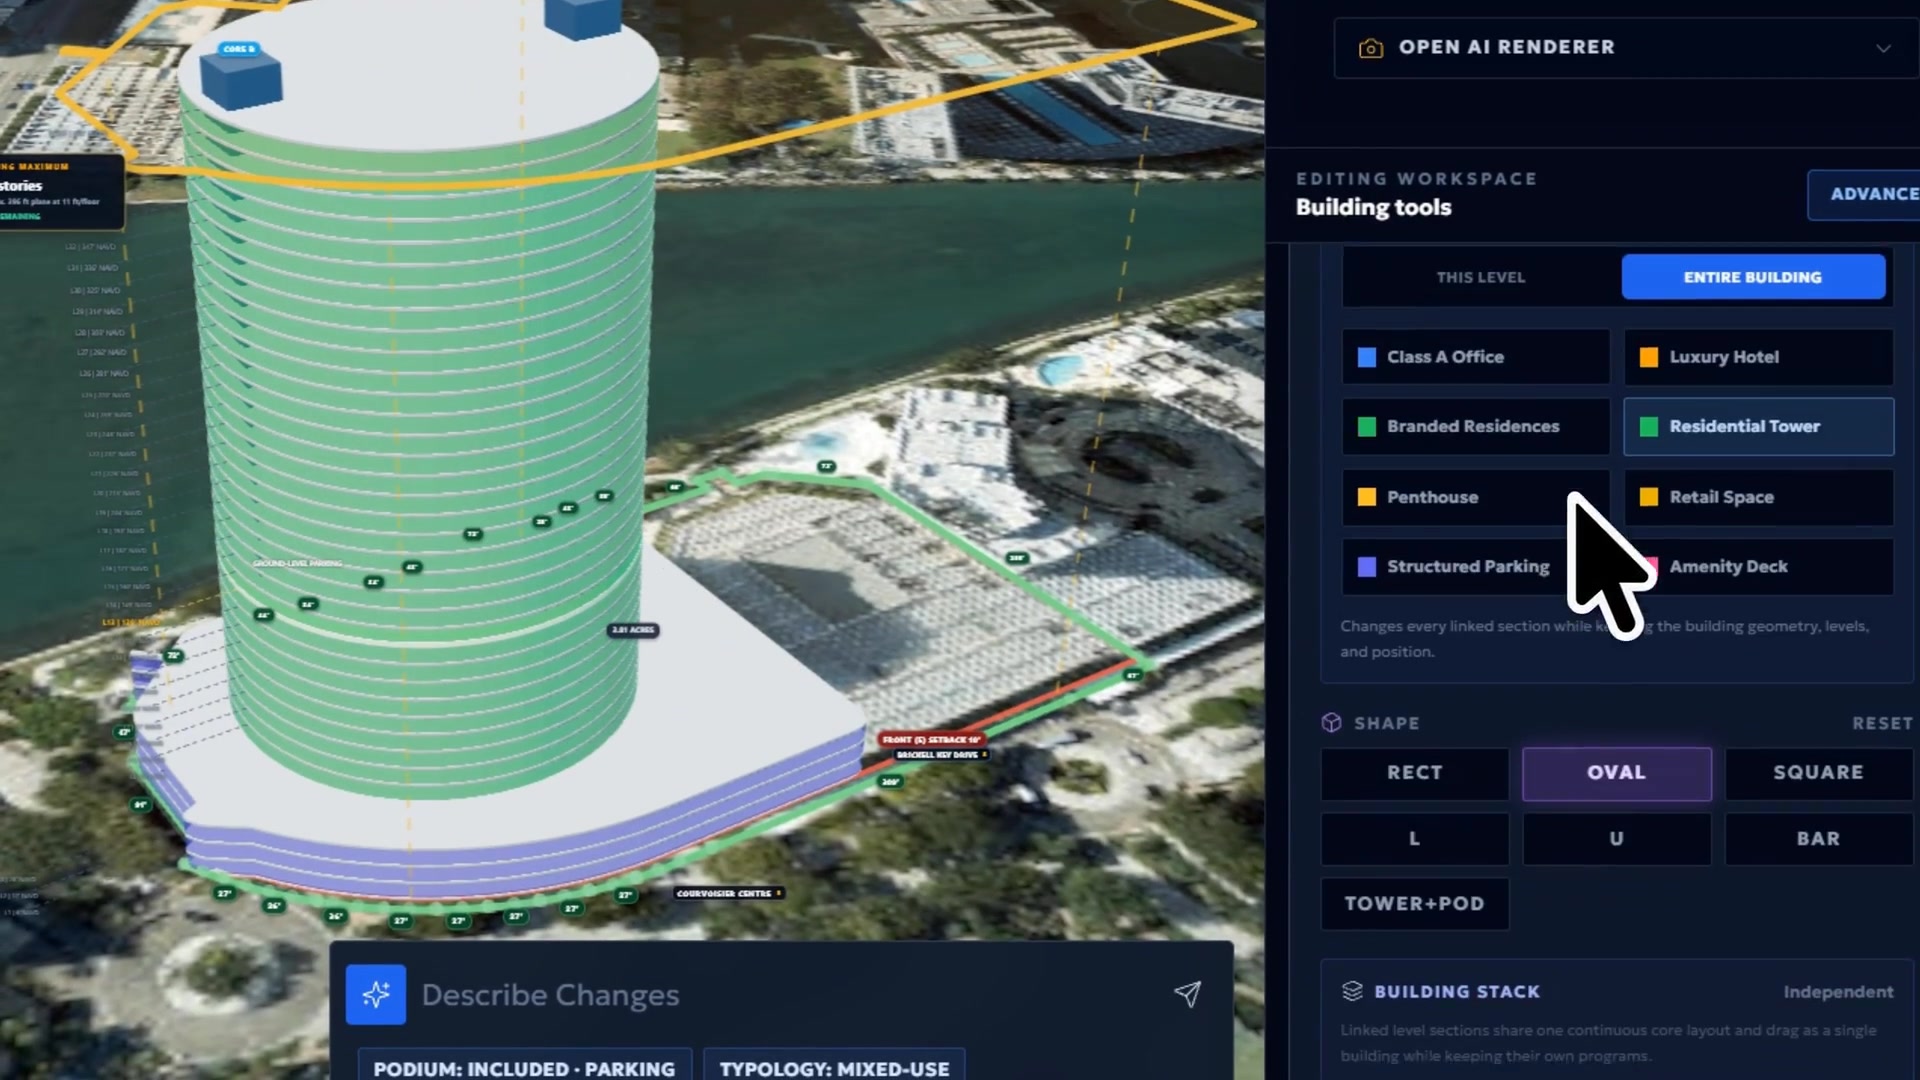Click the blue Class A Office color swatch
This screenshot has width=1920, height=1080.
point(1366,357)
